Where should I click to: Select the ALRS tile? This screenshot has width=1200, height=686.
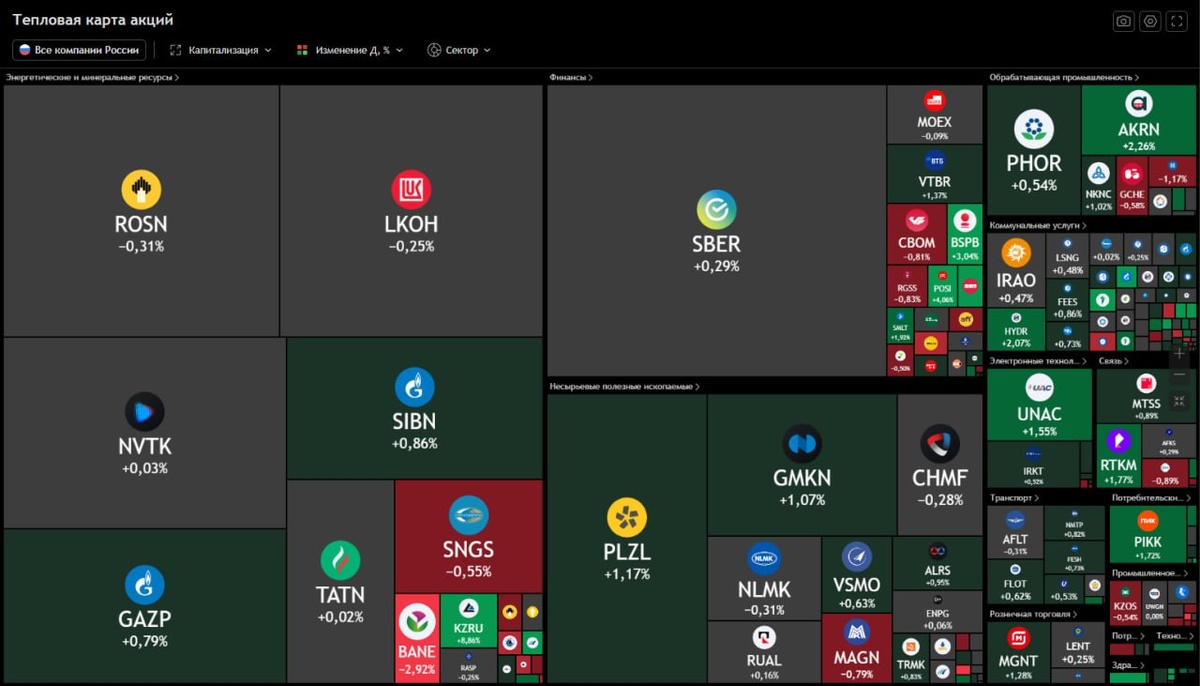point(937,563)
